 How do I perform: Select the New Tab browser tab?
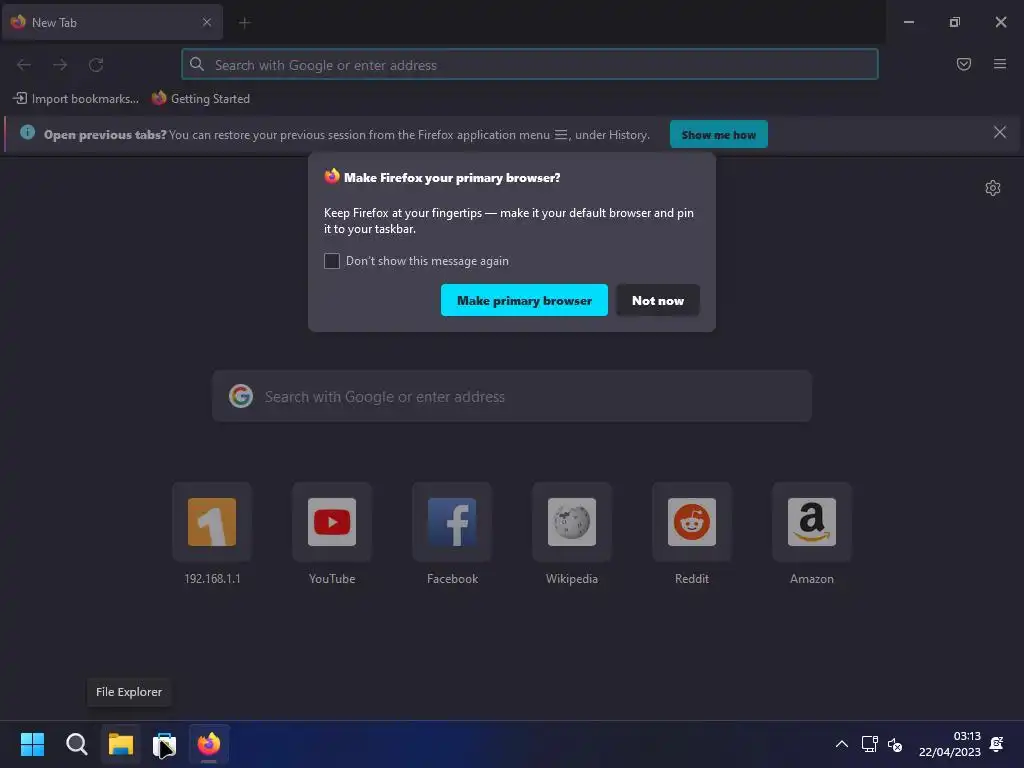pyautogui.click(x=112, y=22)
